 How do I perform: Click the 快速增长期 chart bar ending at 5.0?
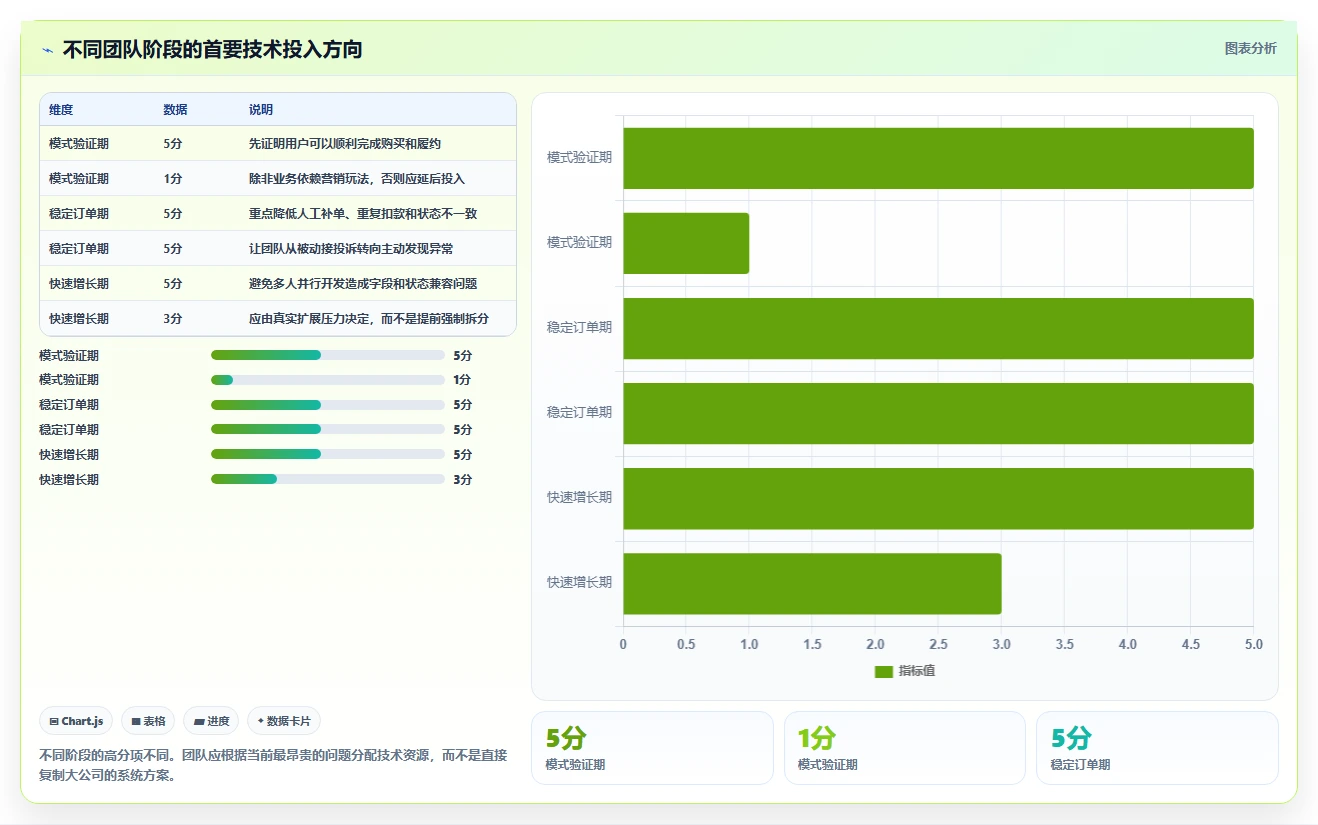point(938,498)
